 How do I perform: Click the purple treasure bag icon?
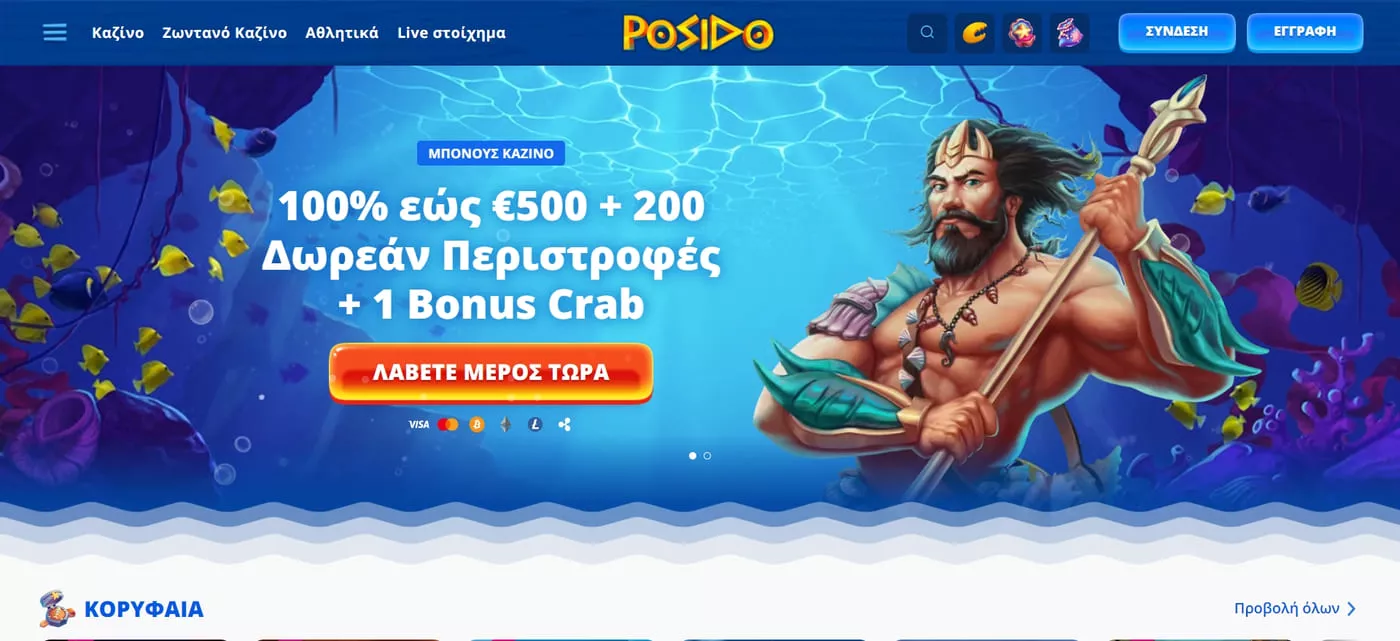click(x=1070, y=33)
